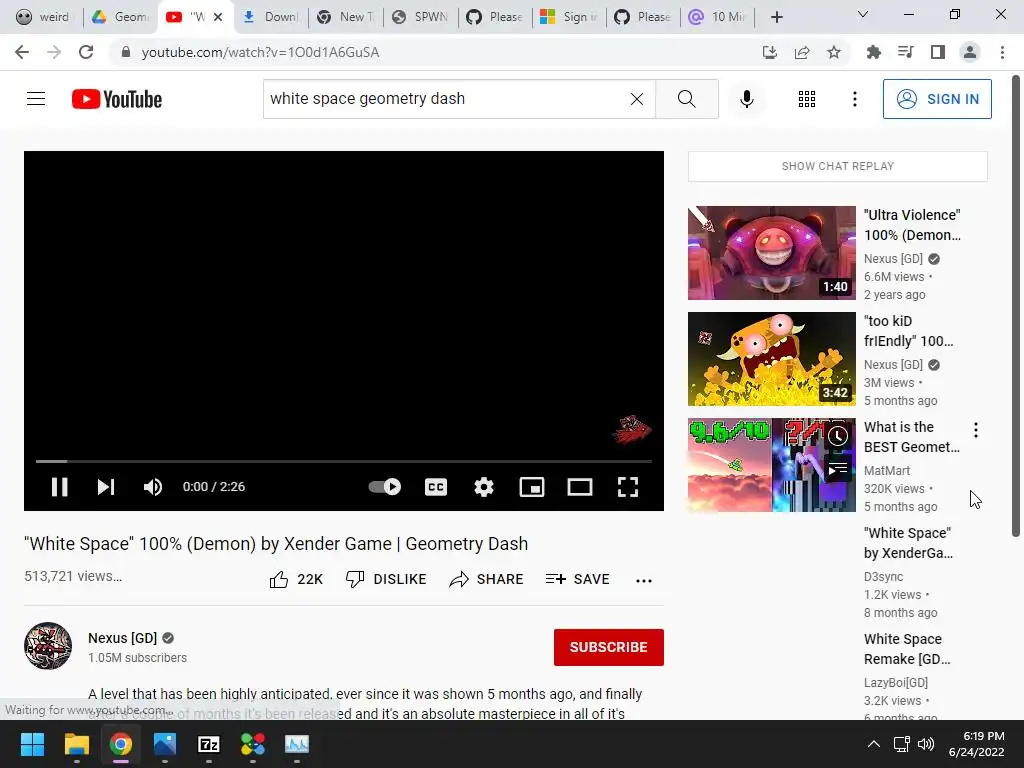This screenshot has width=1024, height=768.
Task: Switch to the Downl tab
Action: pos(270,17)
